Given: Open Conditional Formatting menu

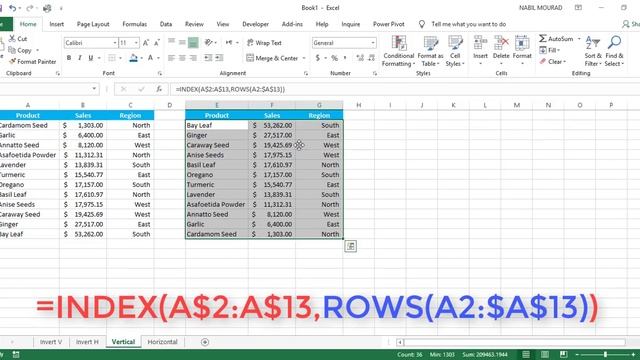Looking at the screenshot, I should [398, 51].
